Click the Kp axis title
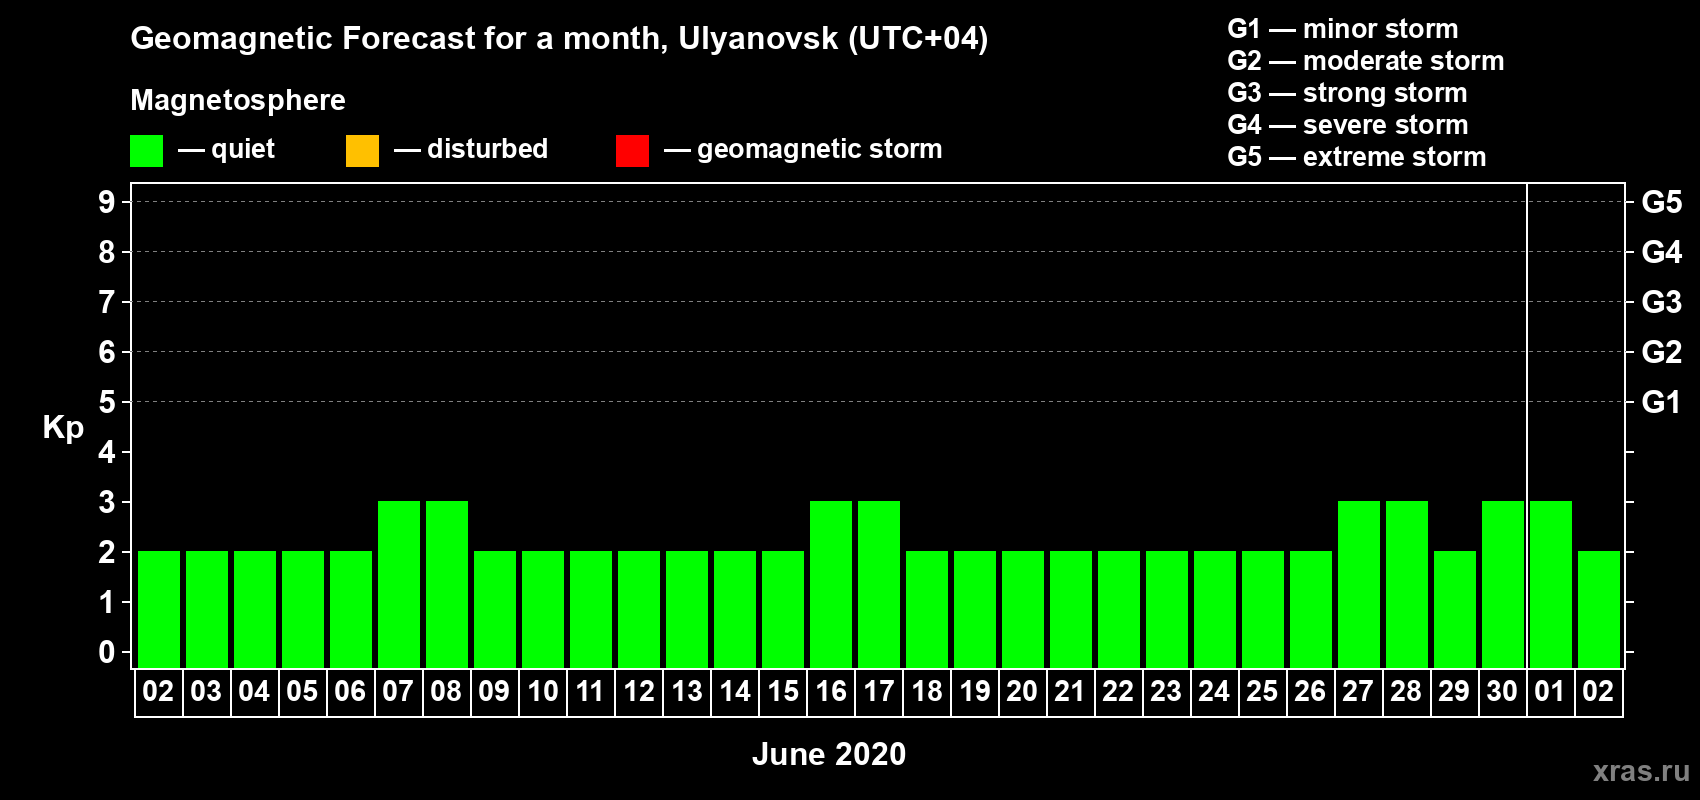 click(x=63, y=428)
